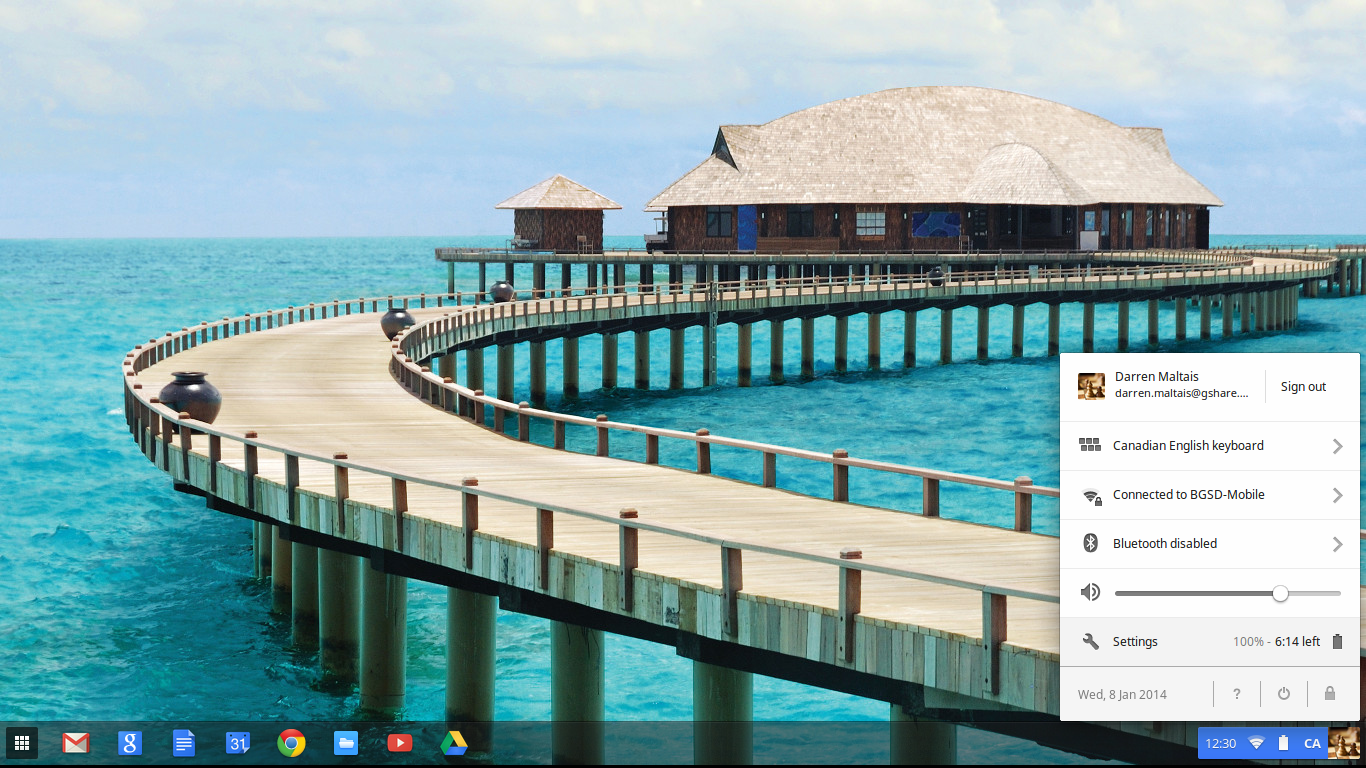Viewport: 1366px width, 768px height.
Task: Click the Settings label text
Action: (1135, 642)
